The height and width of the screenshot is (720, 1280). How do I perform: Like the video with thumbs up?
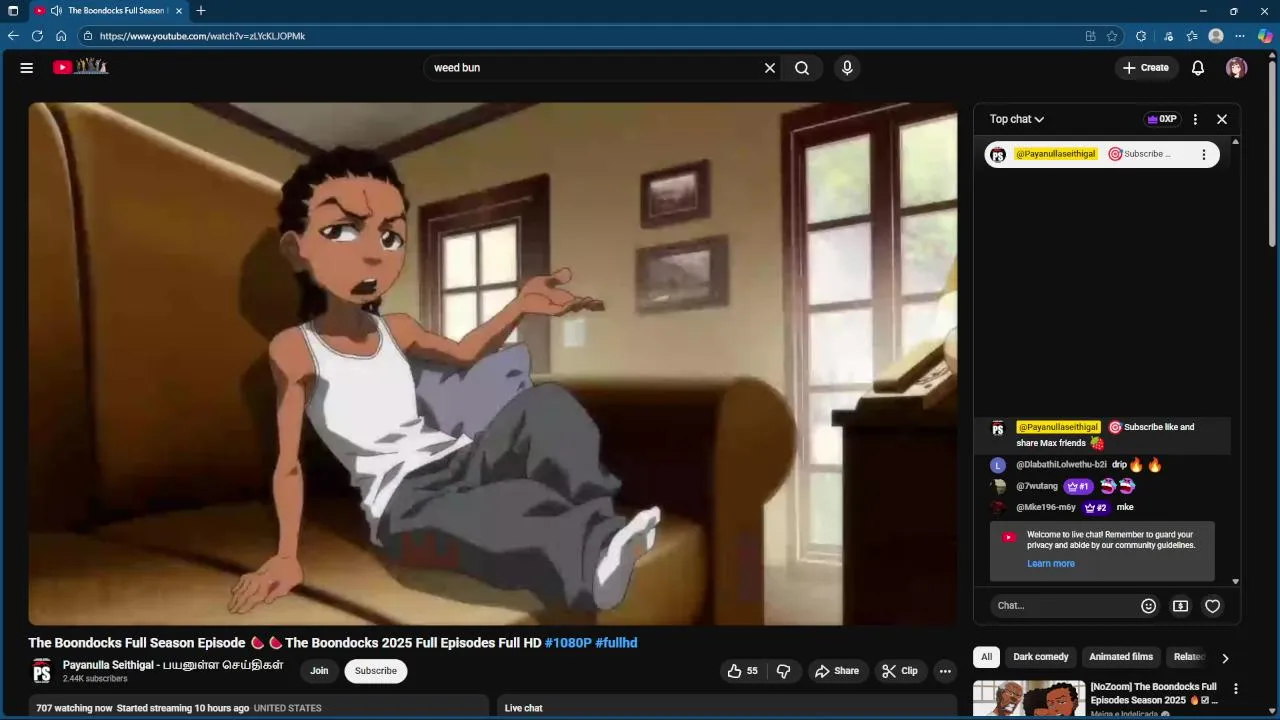pos(742,671)
